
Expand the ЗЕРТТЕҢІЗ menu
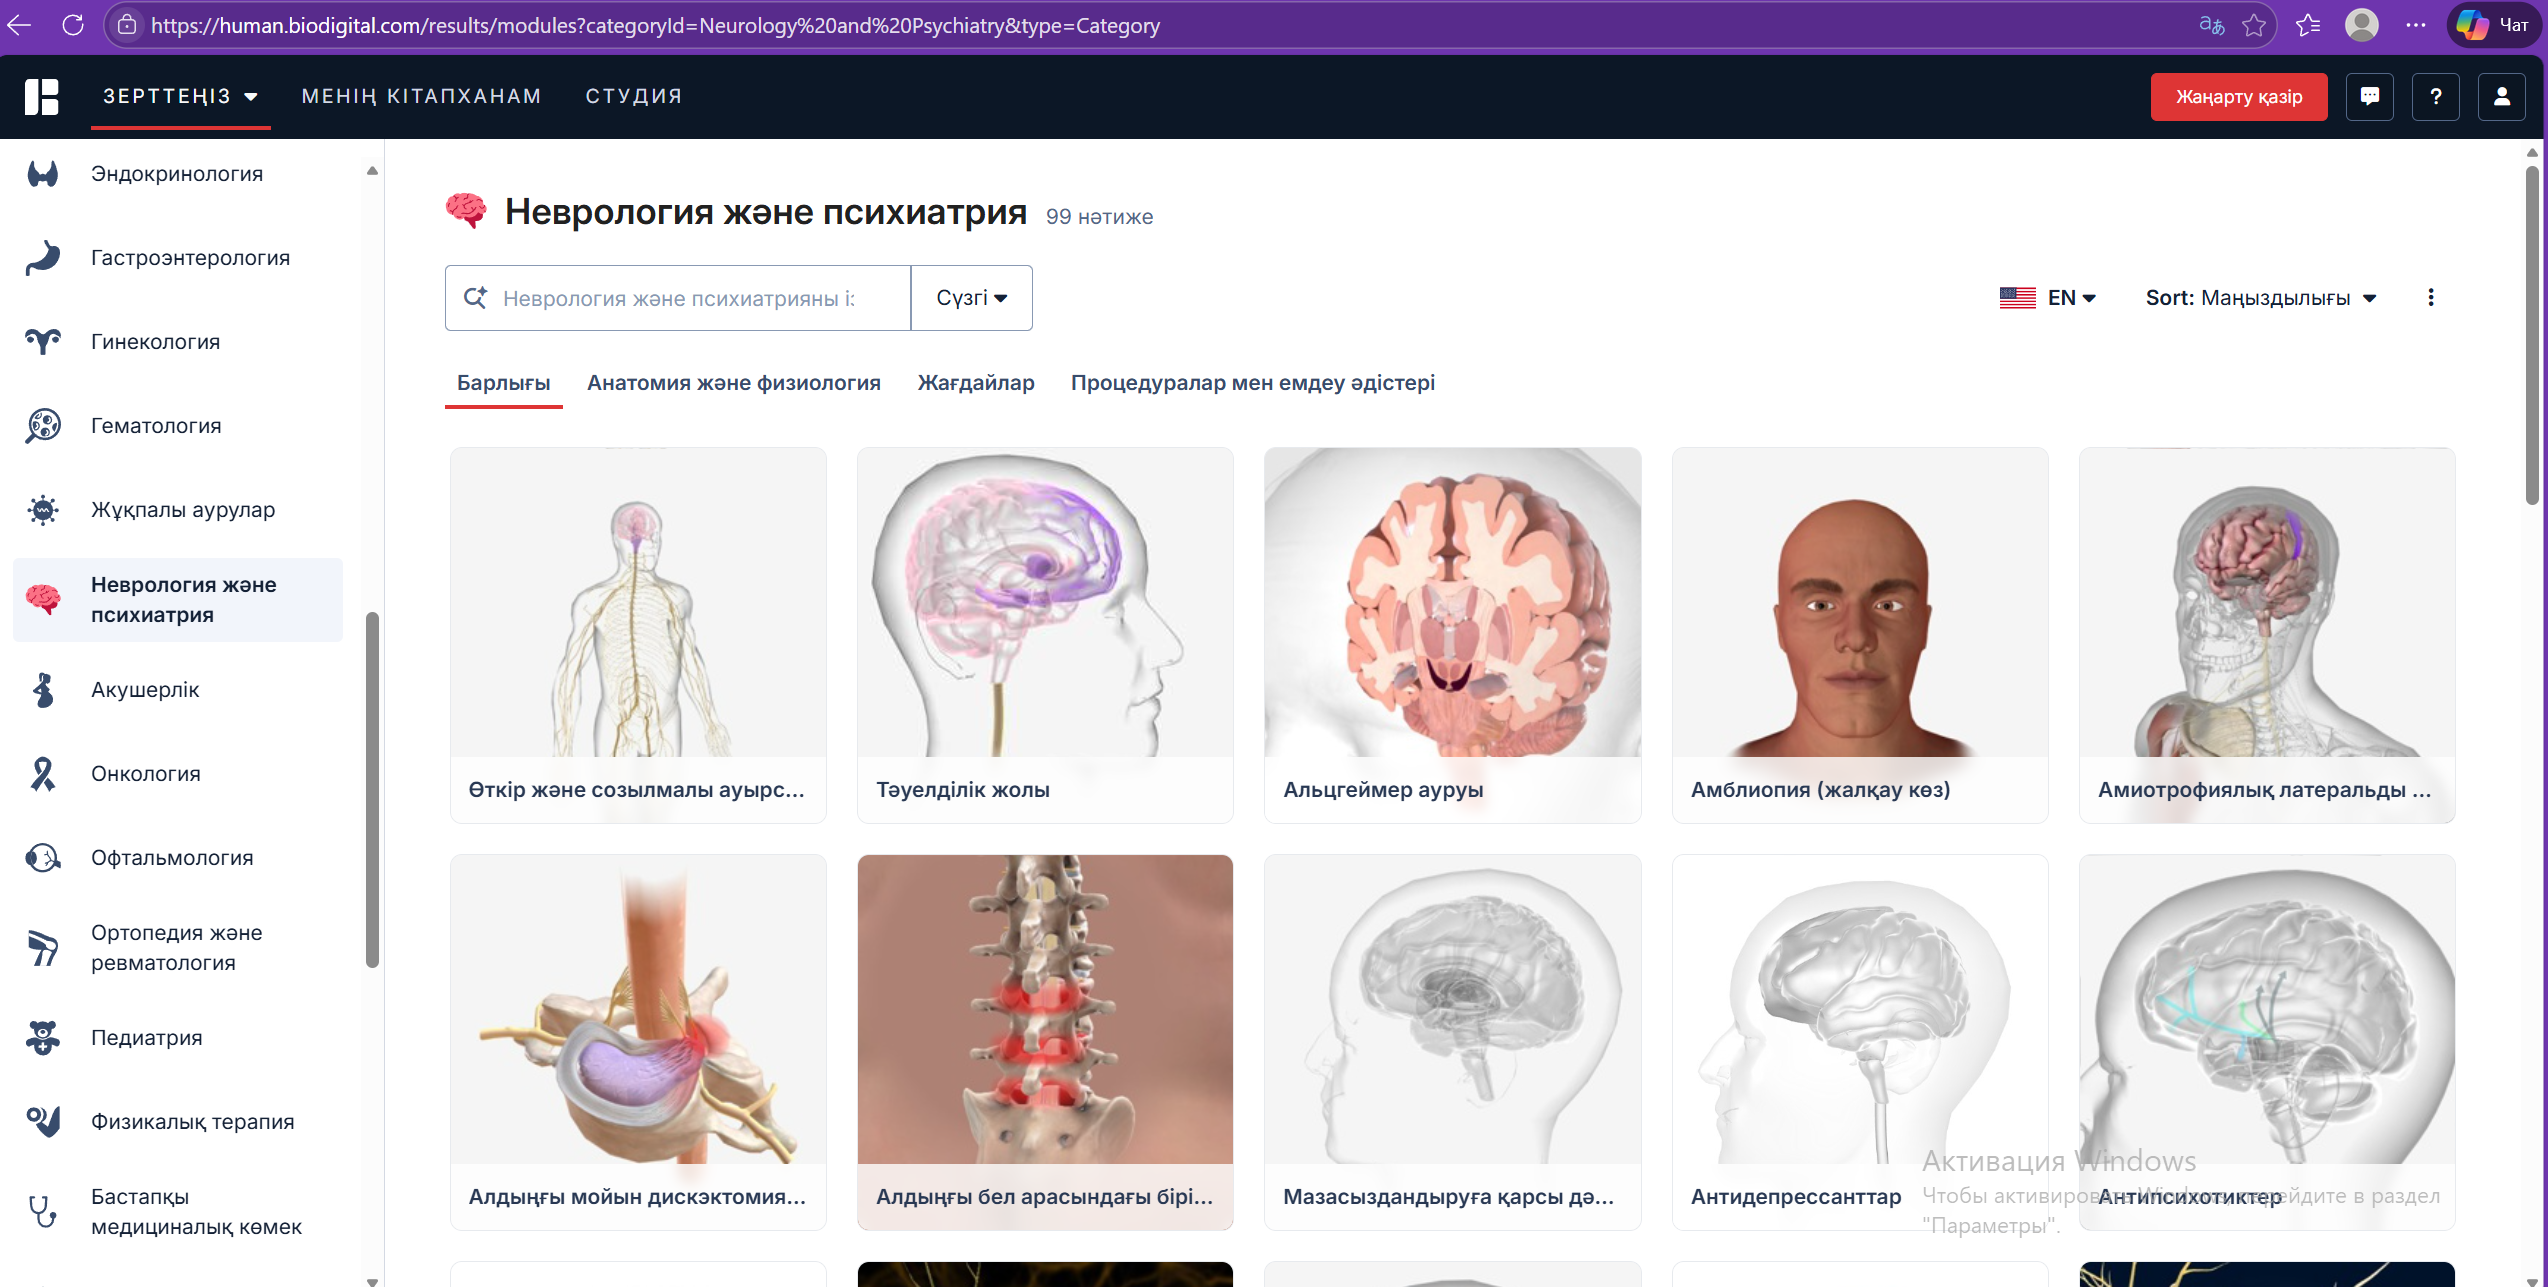point(180,96)
